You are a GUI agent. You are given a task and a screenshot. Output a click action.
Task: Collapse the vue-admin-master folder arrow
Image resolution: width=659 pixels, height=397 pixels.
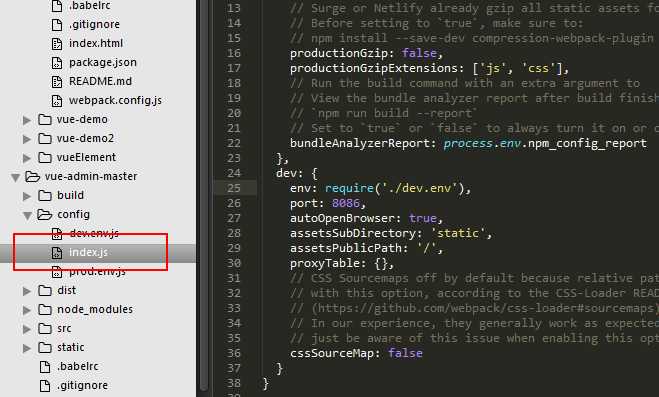click(x=16, y=177)
